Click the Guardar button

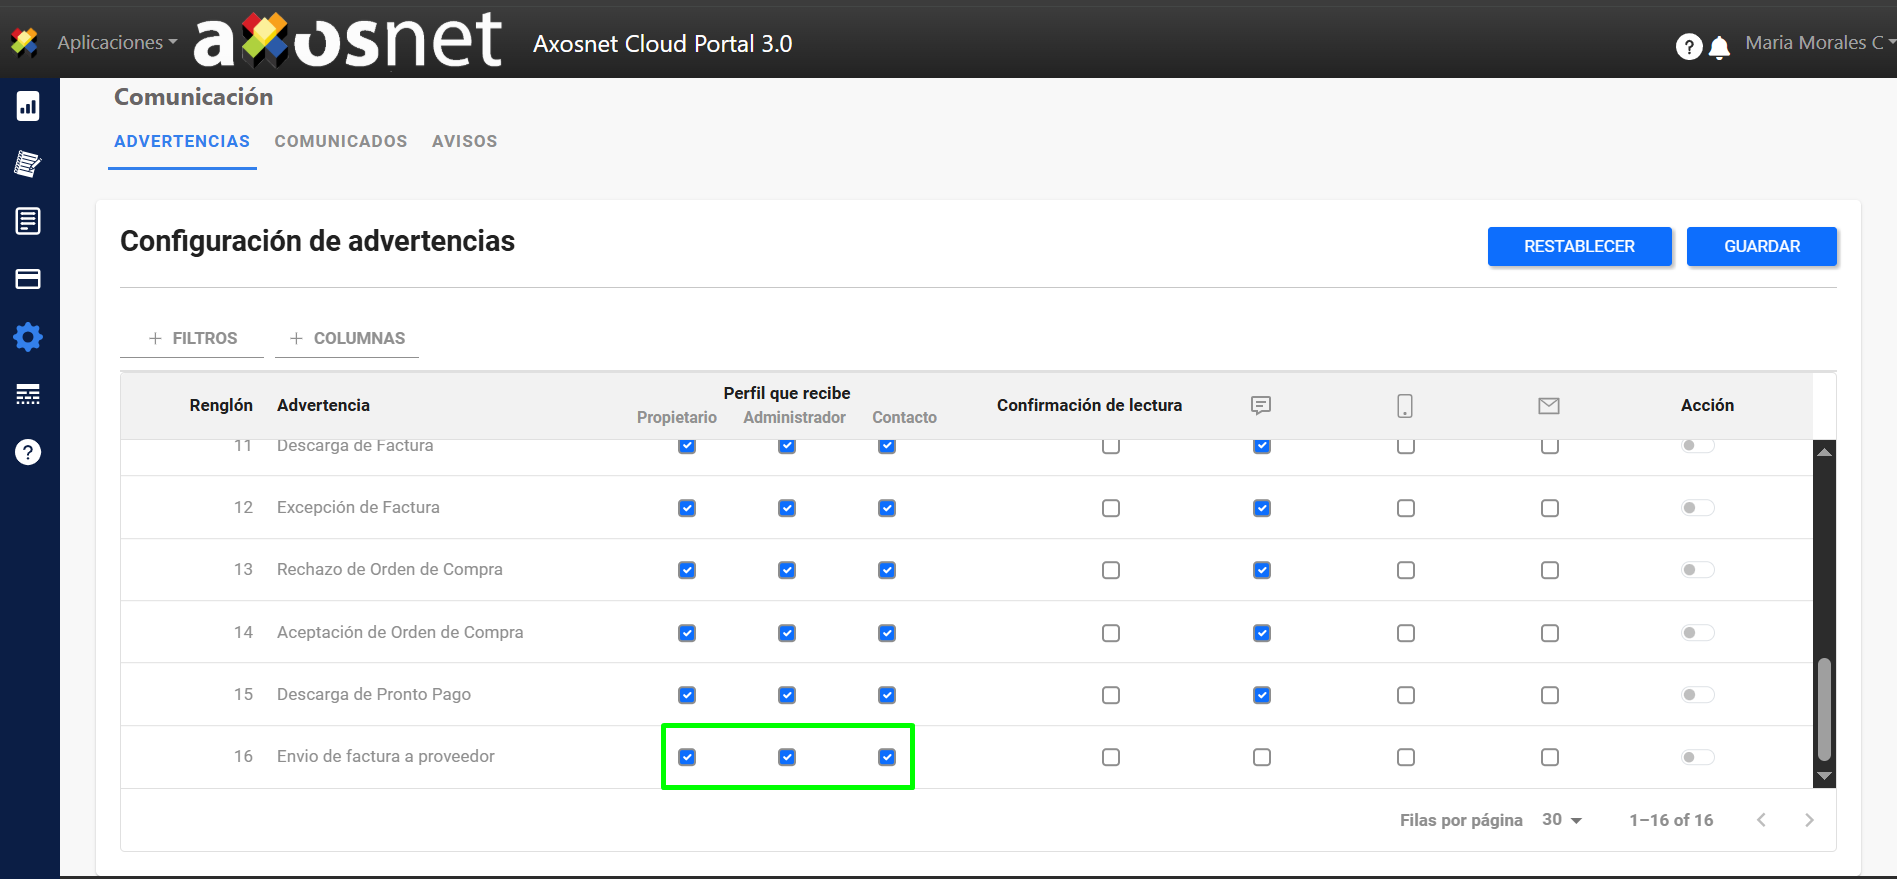point(1761,246)
